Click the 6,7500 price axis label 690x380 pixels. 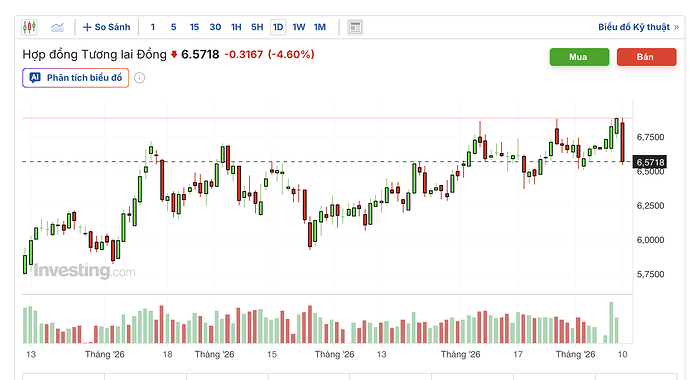click(x=650, y=137)
